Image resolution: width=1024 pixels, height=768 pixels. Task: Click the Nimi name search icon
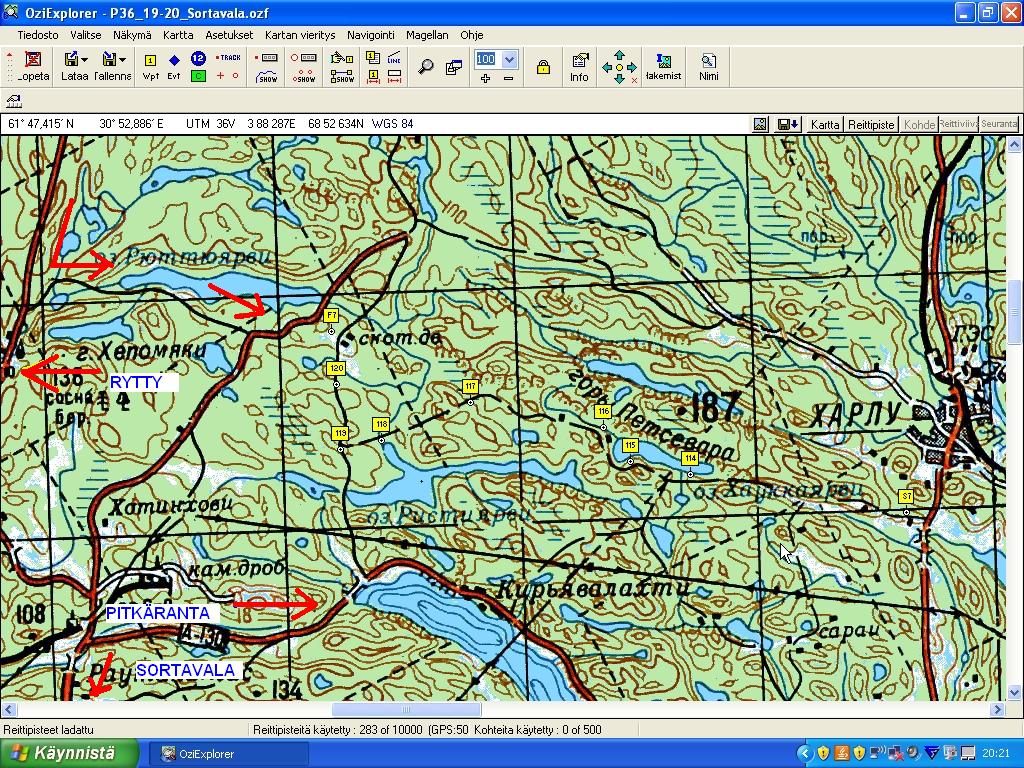point(708,67)
